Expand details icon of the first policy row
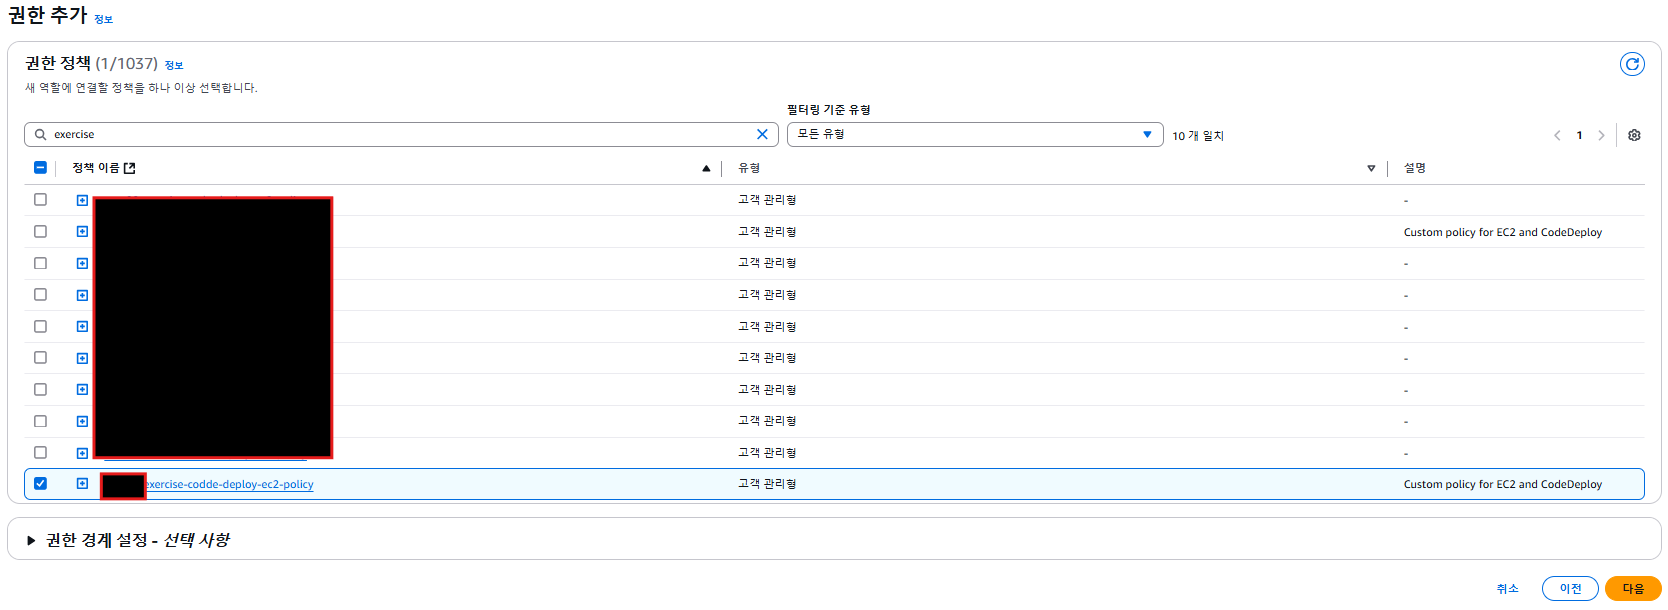The height and width of the screenshot is (610, 1668). tap(82, 200)
